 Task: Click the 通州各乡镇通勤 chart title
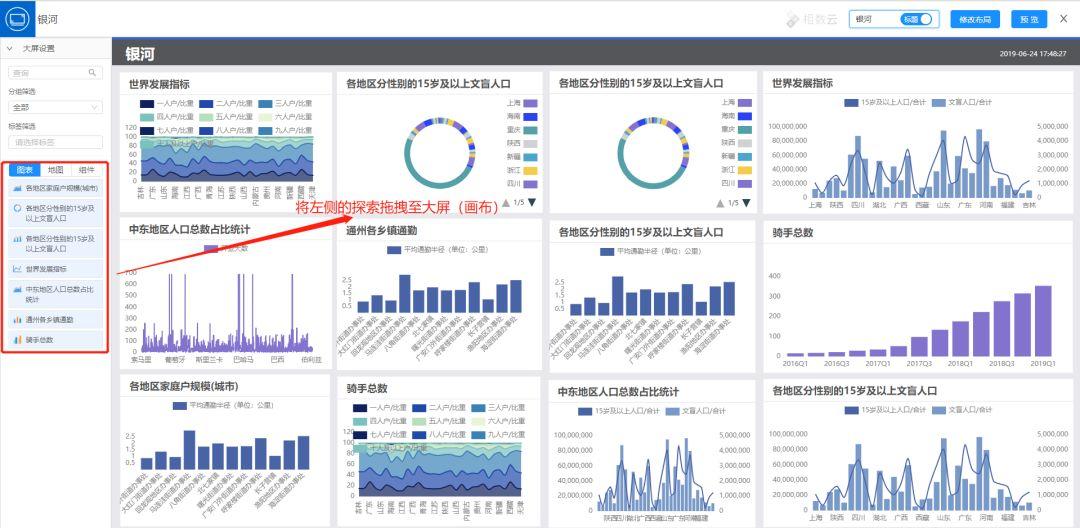pyautogui.click(x=382, y=231)
